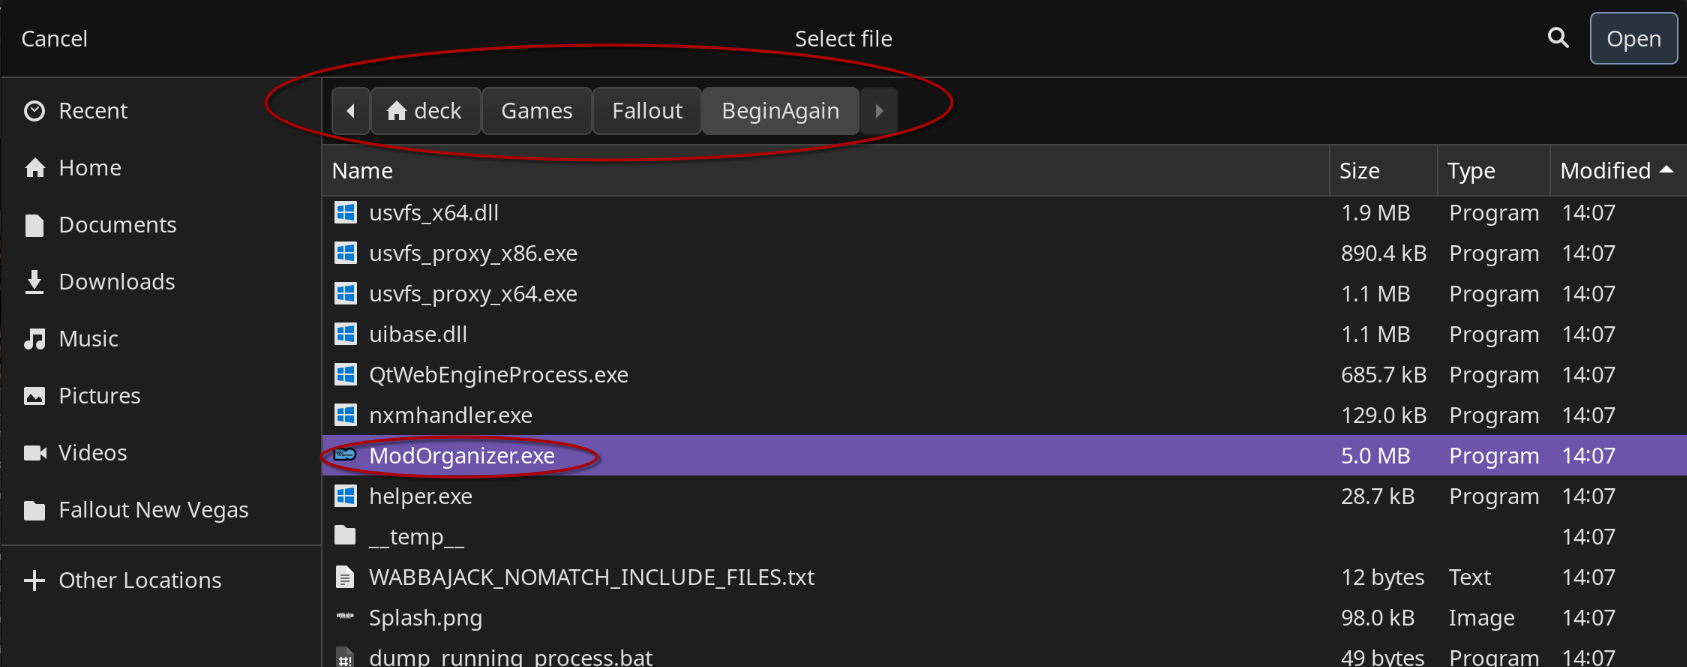Click the __temp__ folder icon

coord(345,536)
